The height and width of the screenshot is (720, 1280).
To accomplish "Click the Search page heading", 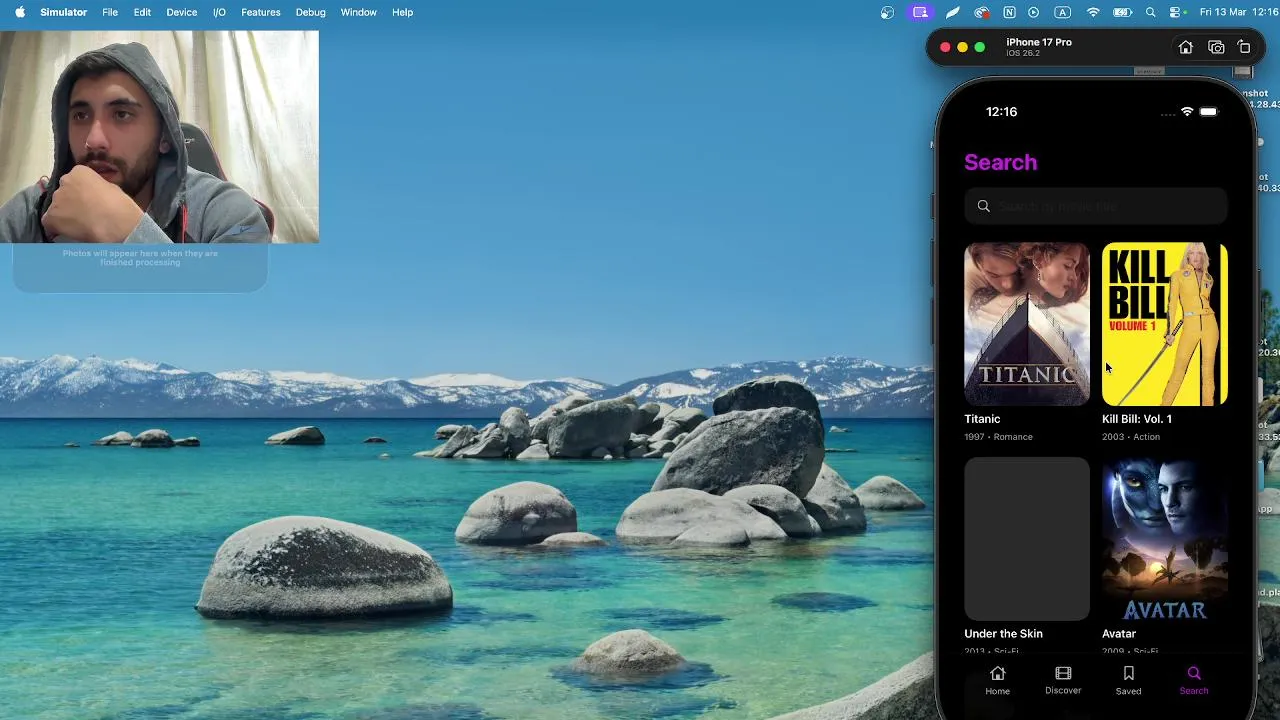I will click(1000, 162).
